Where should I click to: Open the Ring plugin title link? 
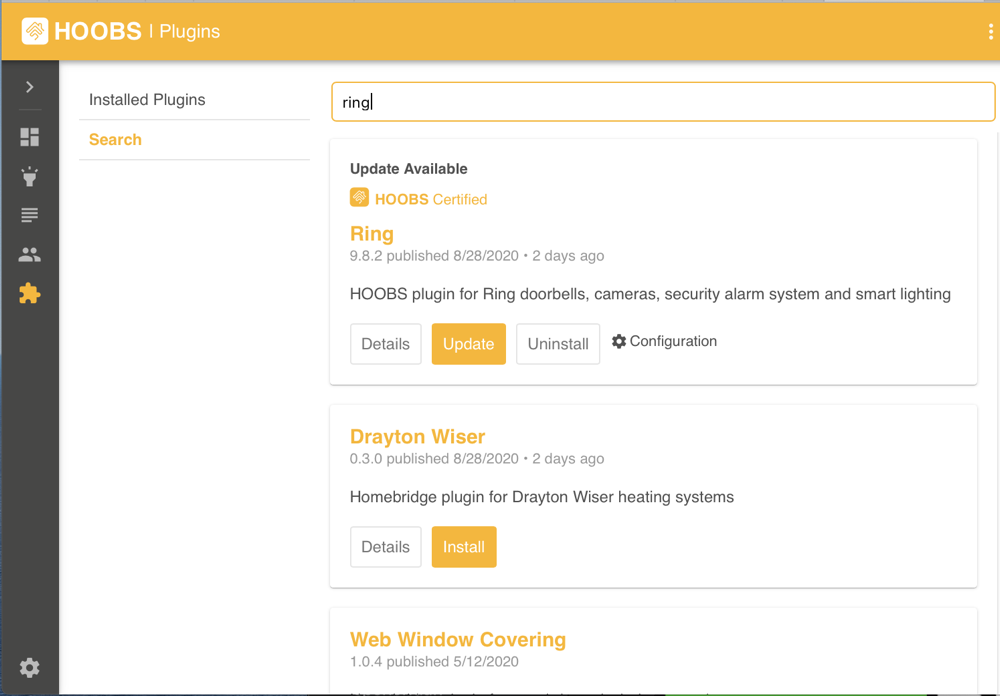[x=372, y=234]
